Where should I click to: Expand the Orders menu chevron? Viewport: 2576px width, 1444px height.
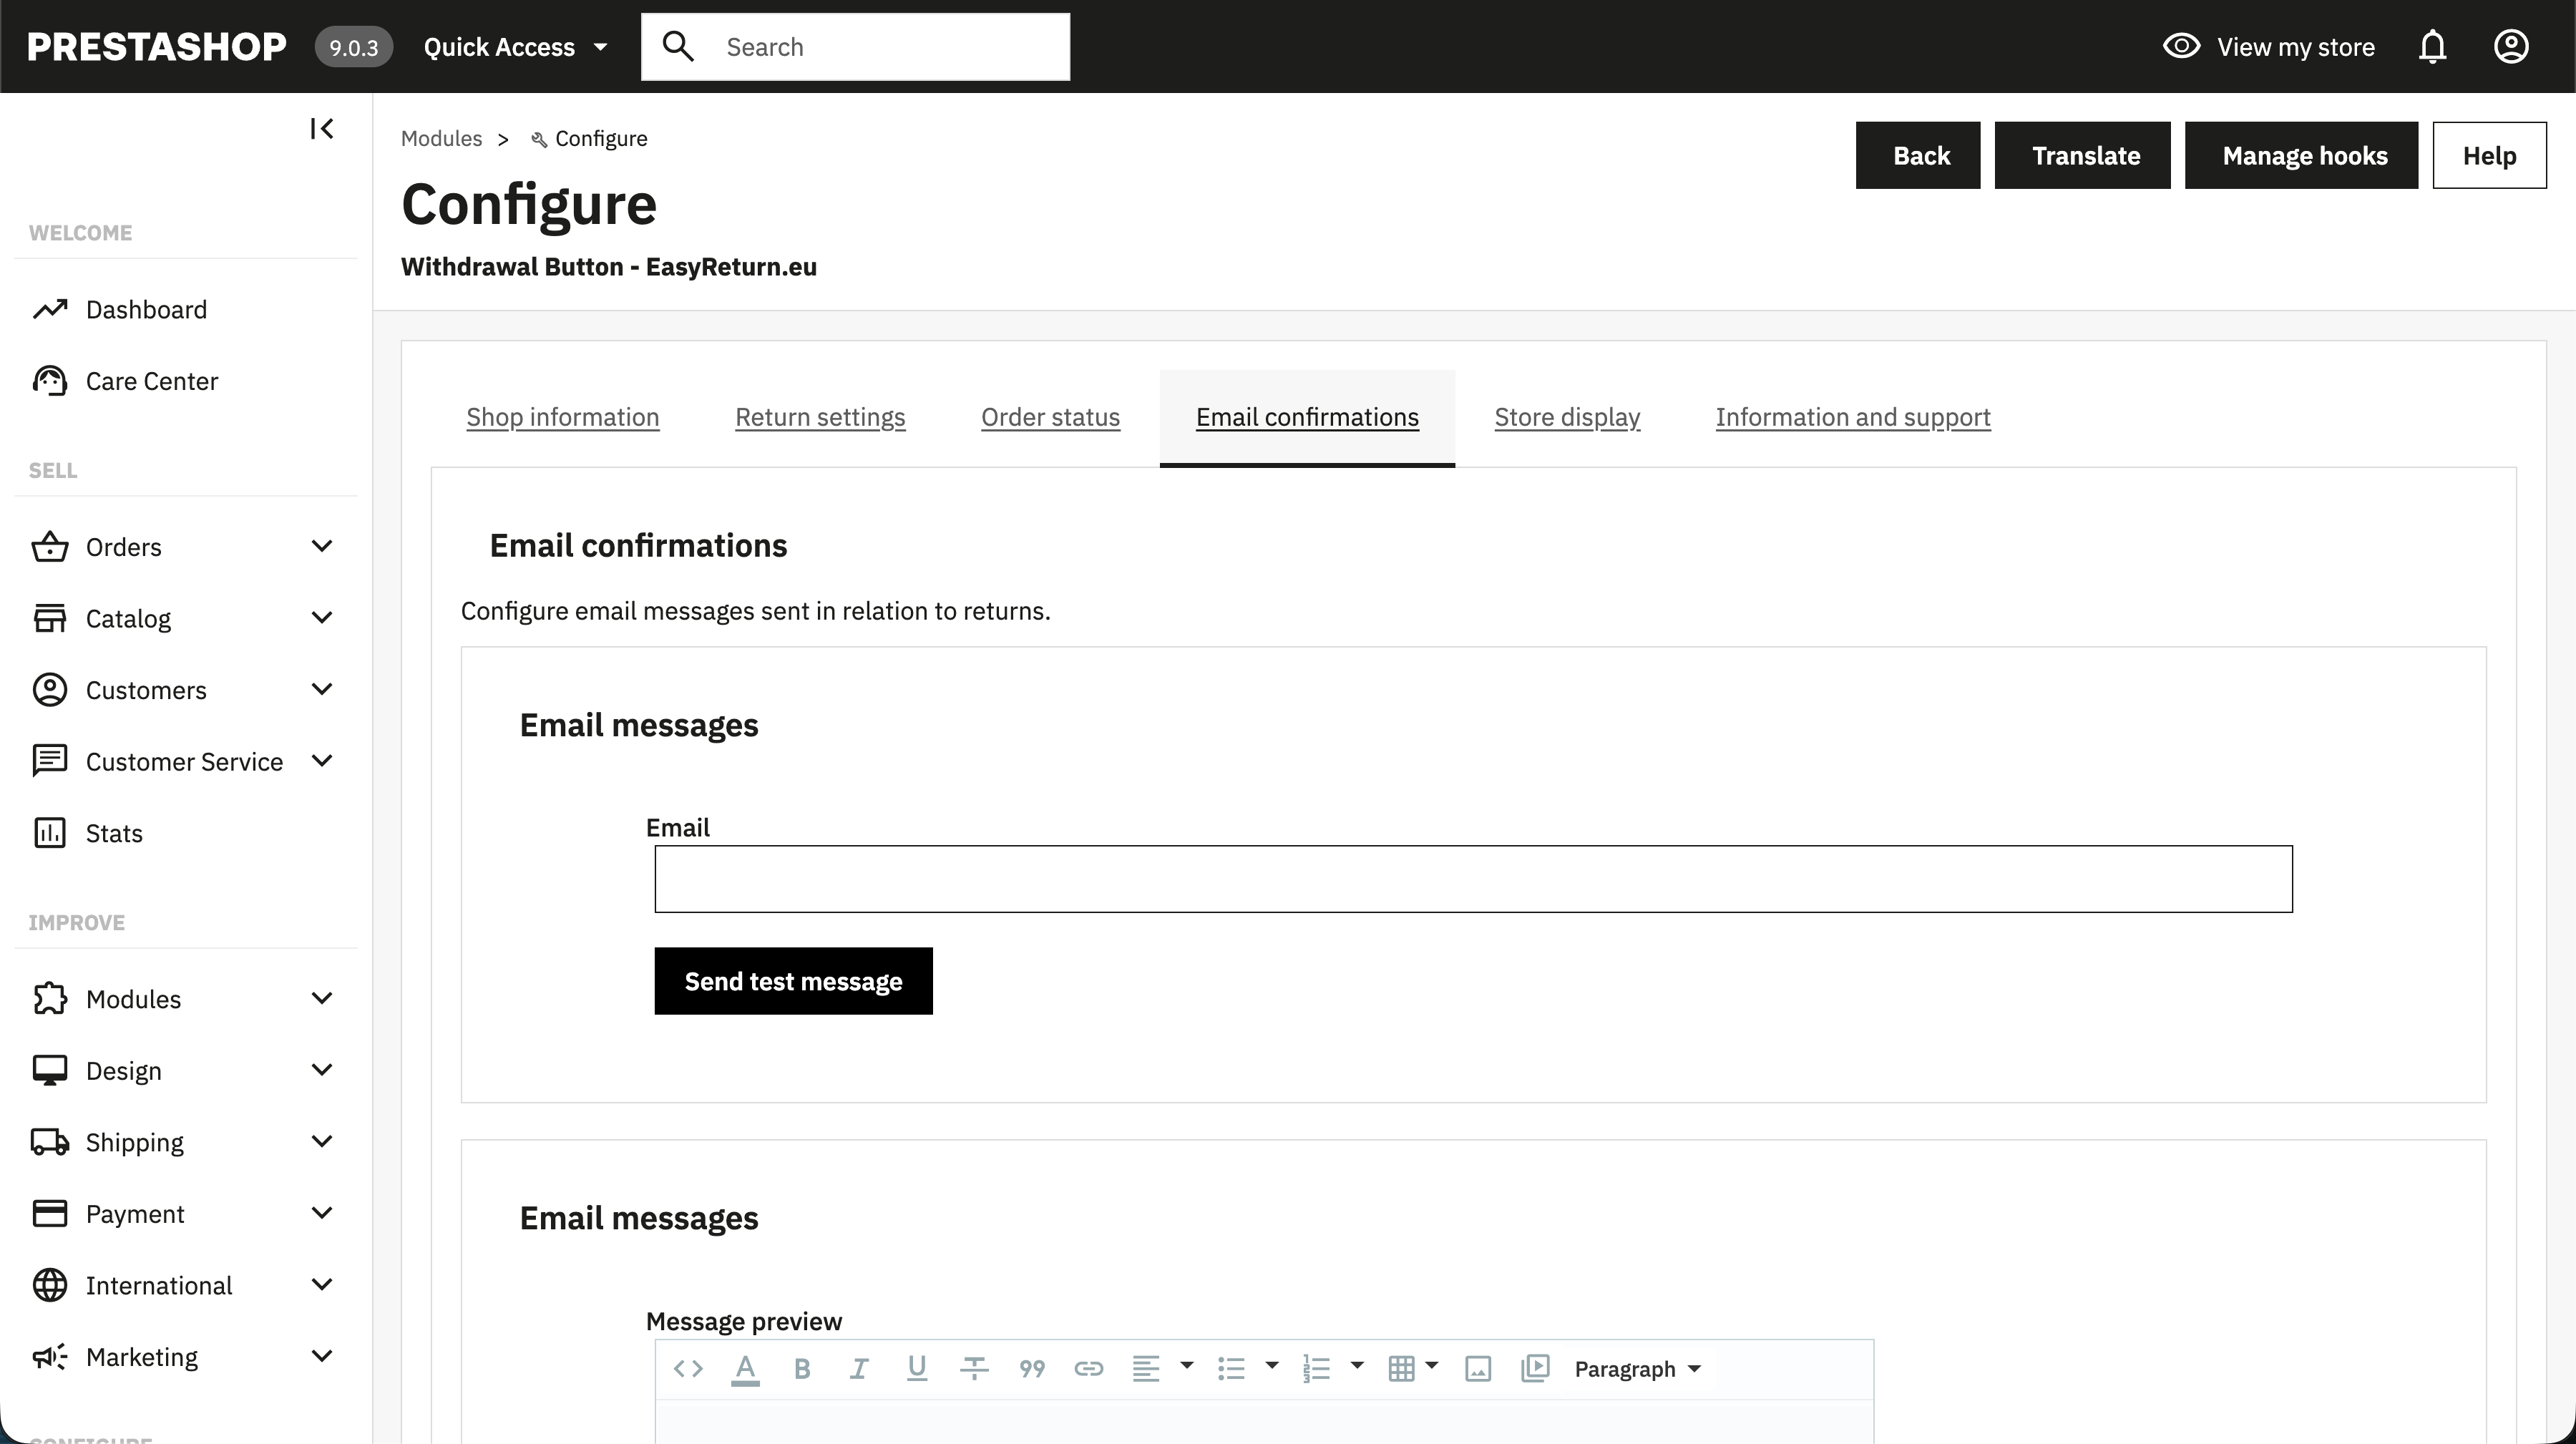(321, 546)
